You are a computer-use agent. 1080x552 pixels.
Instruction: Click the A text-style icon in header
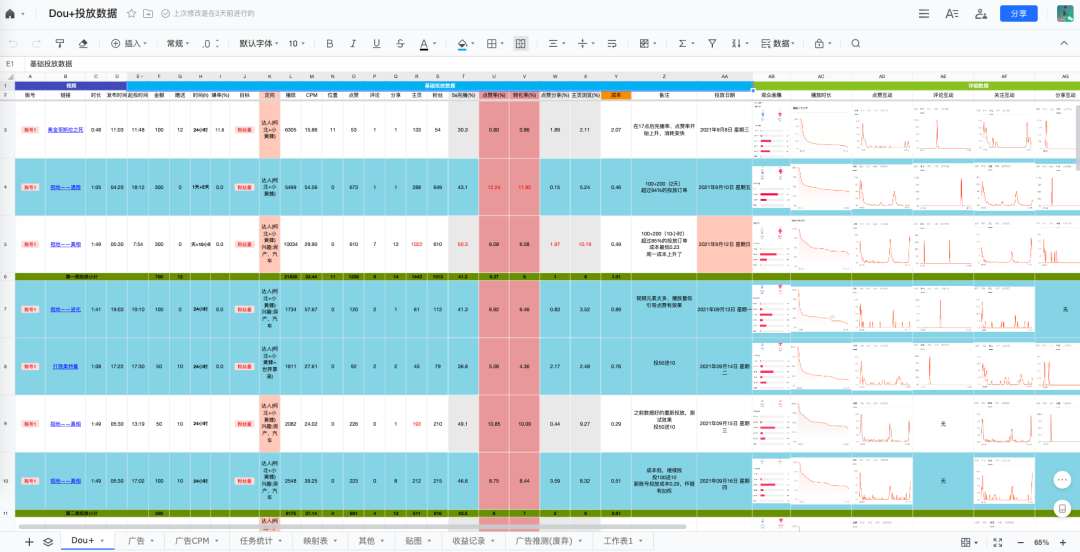952,14
